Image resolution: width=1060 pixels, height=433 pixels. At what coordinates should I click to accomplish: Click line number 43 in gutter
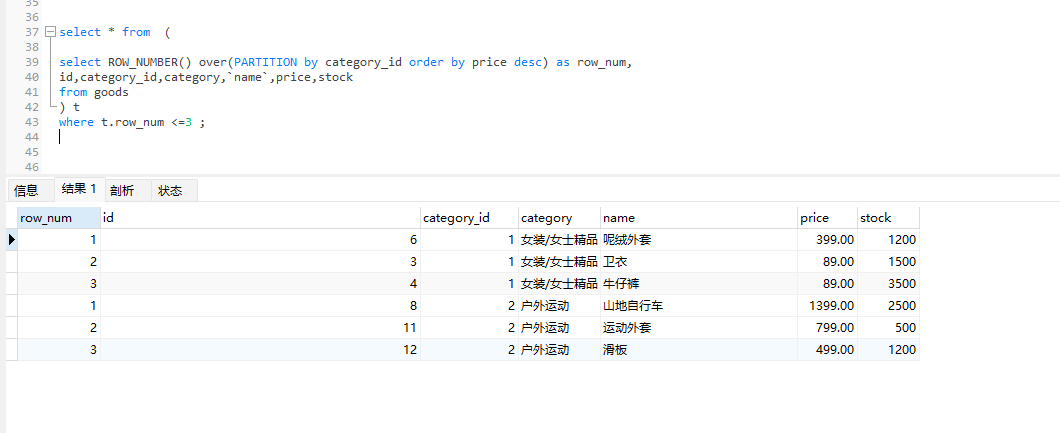(32, 122)
